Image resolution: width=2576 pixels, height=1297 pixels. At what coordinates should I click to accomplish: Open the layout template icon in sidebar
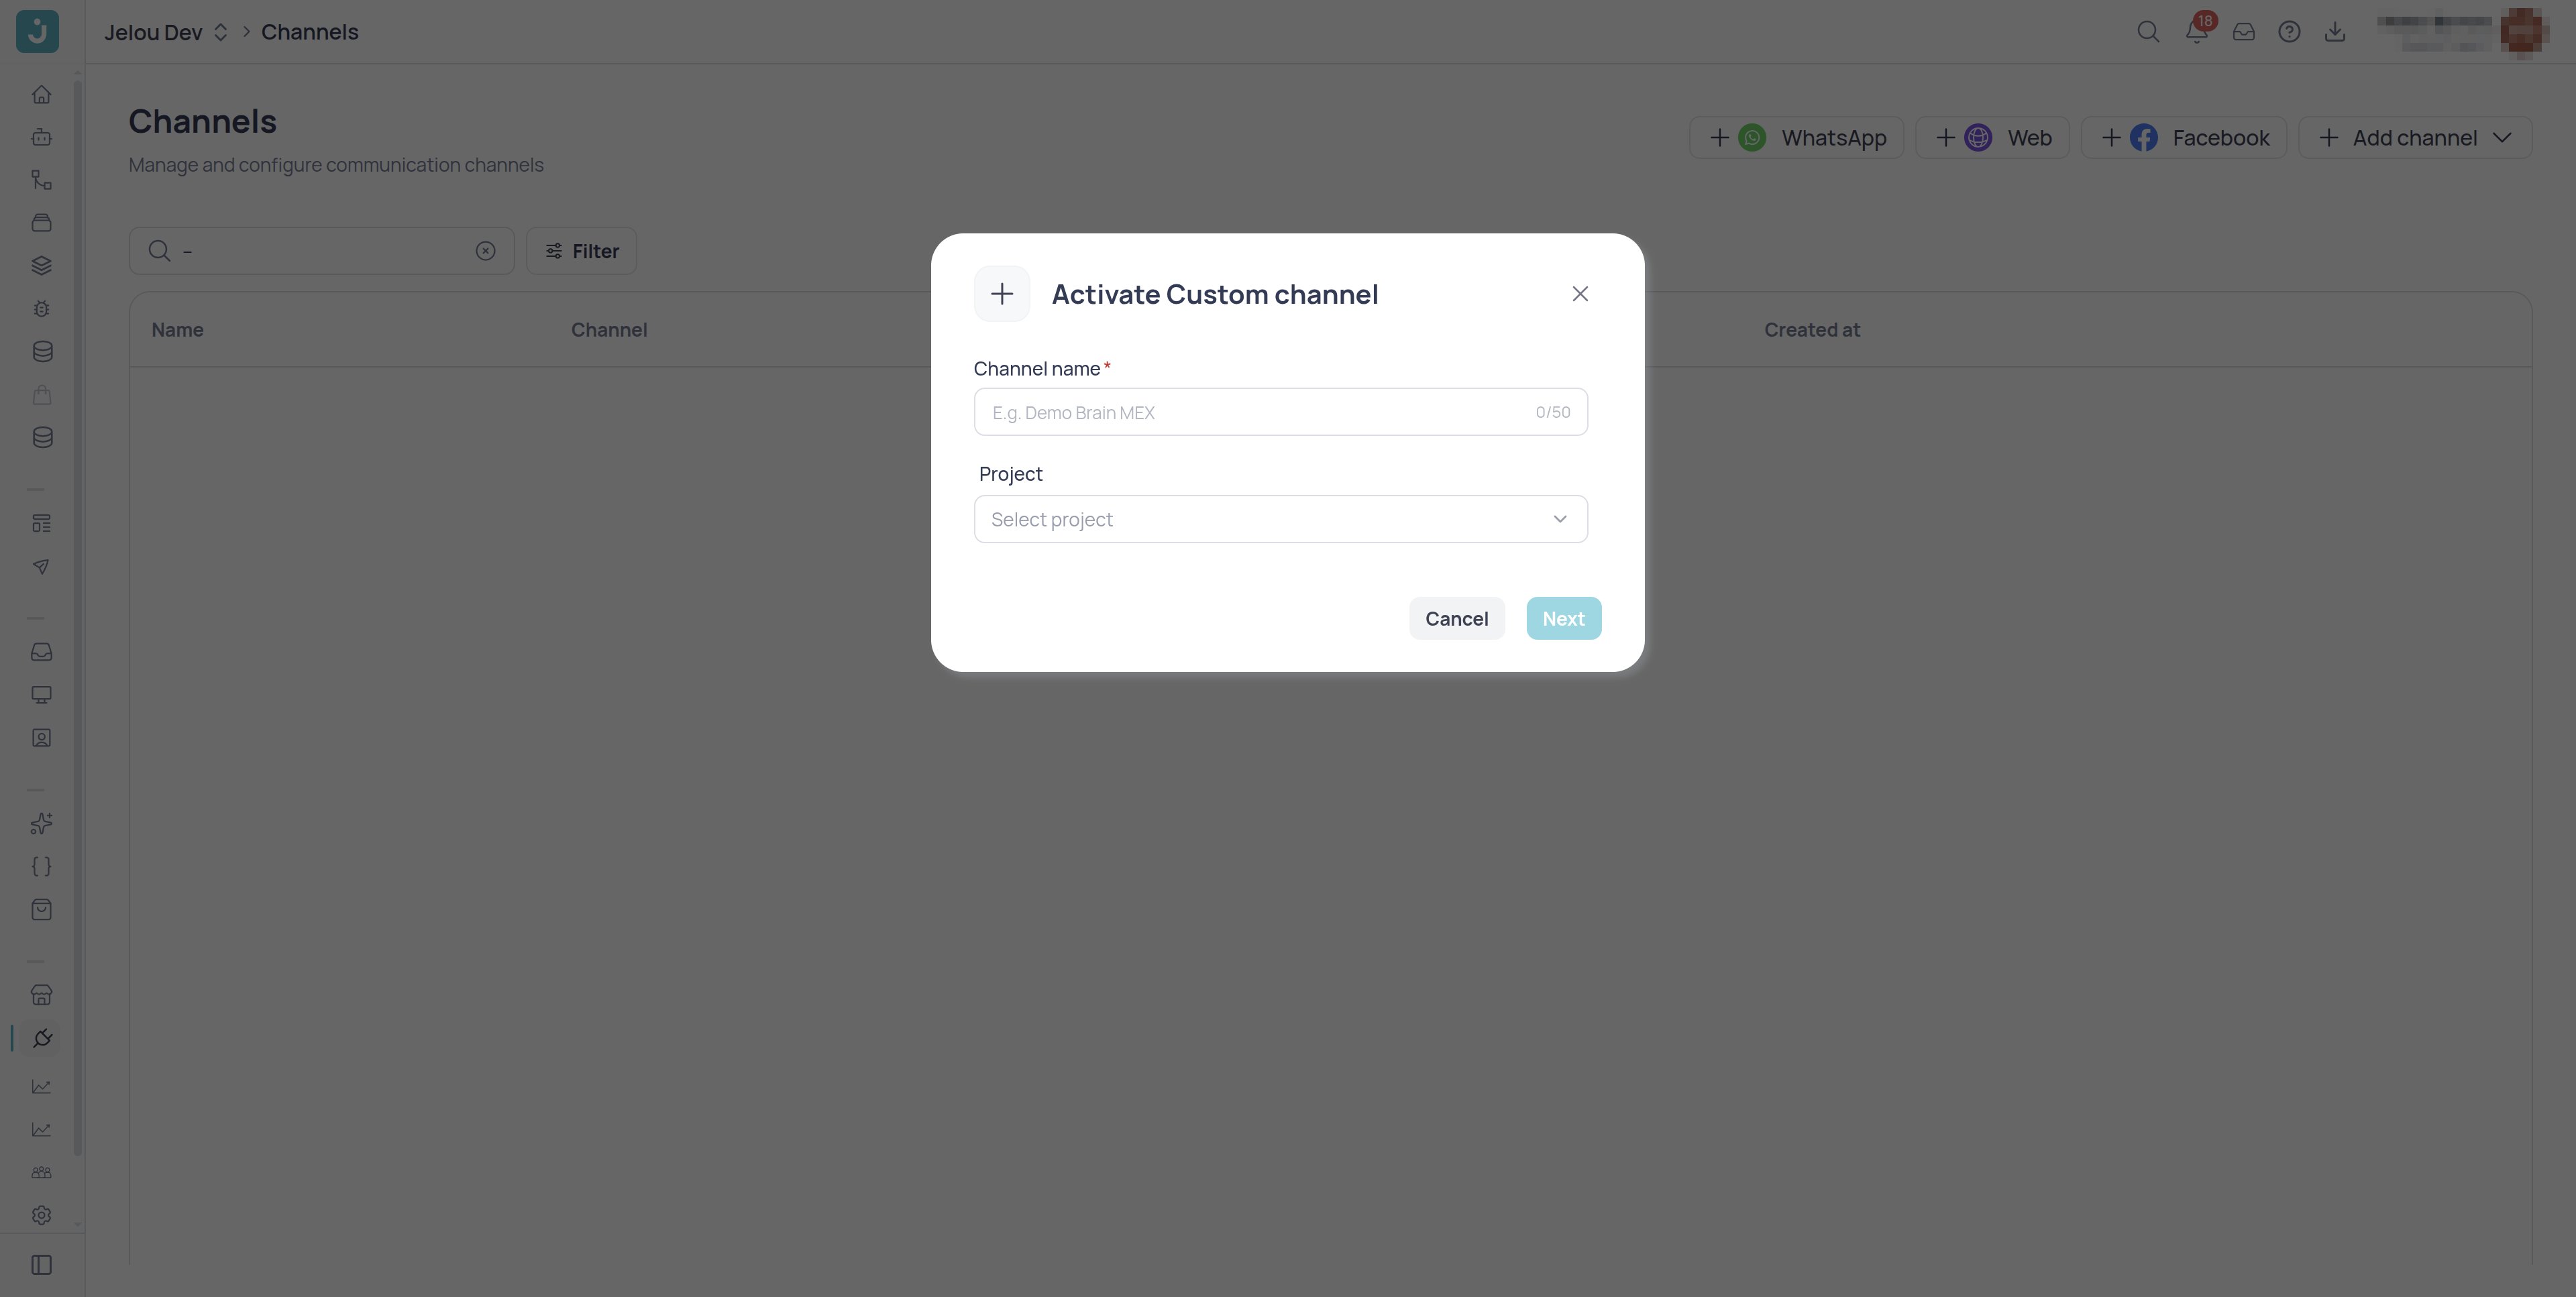tap(41, 524)
